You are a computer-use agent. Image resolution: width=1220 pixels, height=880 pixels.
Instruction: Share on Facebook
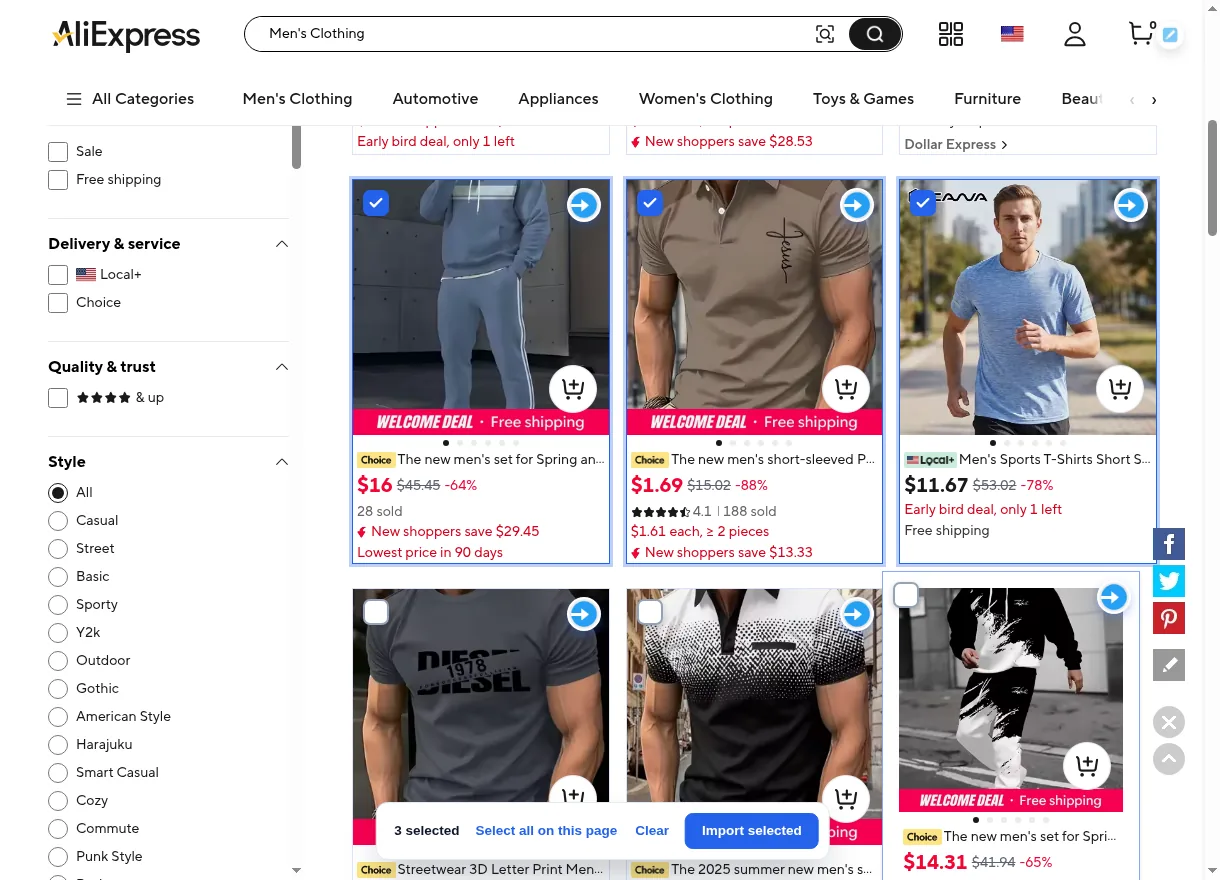click(1169, 544)
